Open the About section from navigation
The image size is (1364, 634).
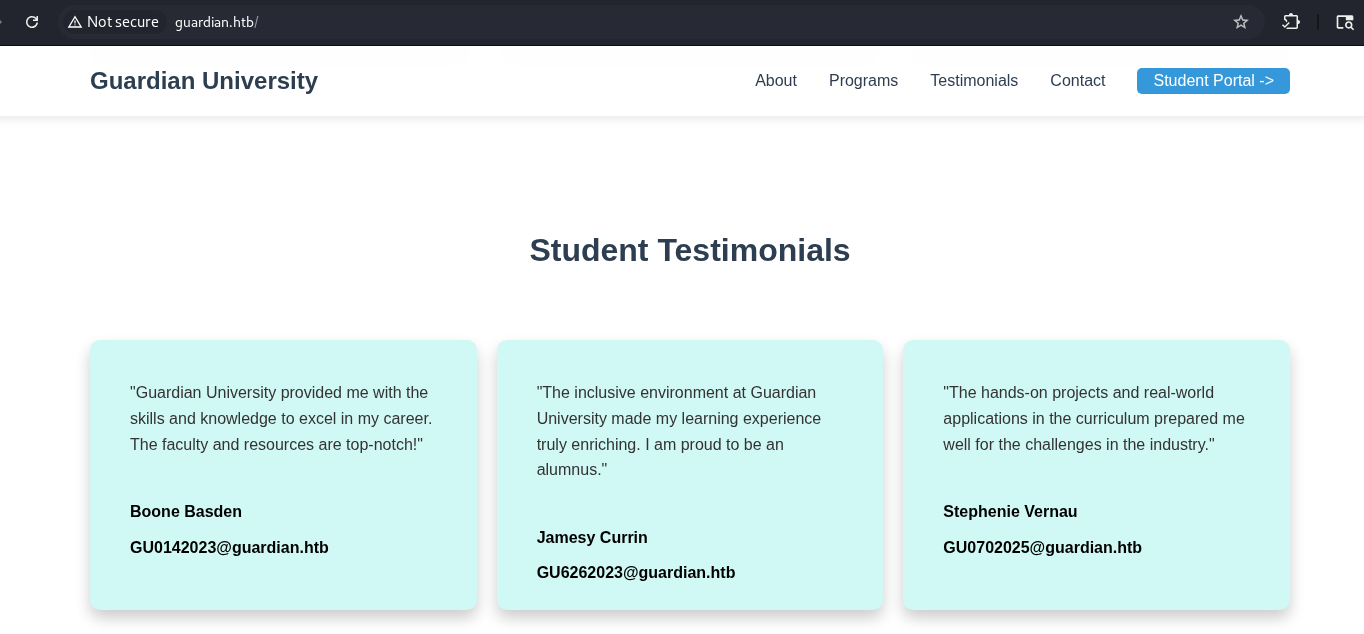point(775,81)
